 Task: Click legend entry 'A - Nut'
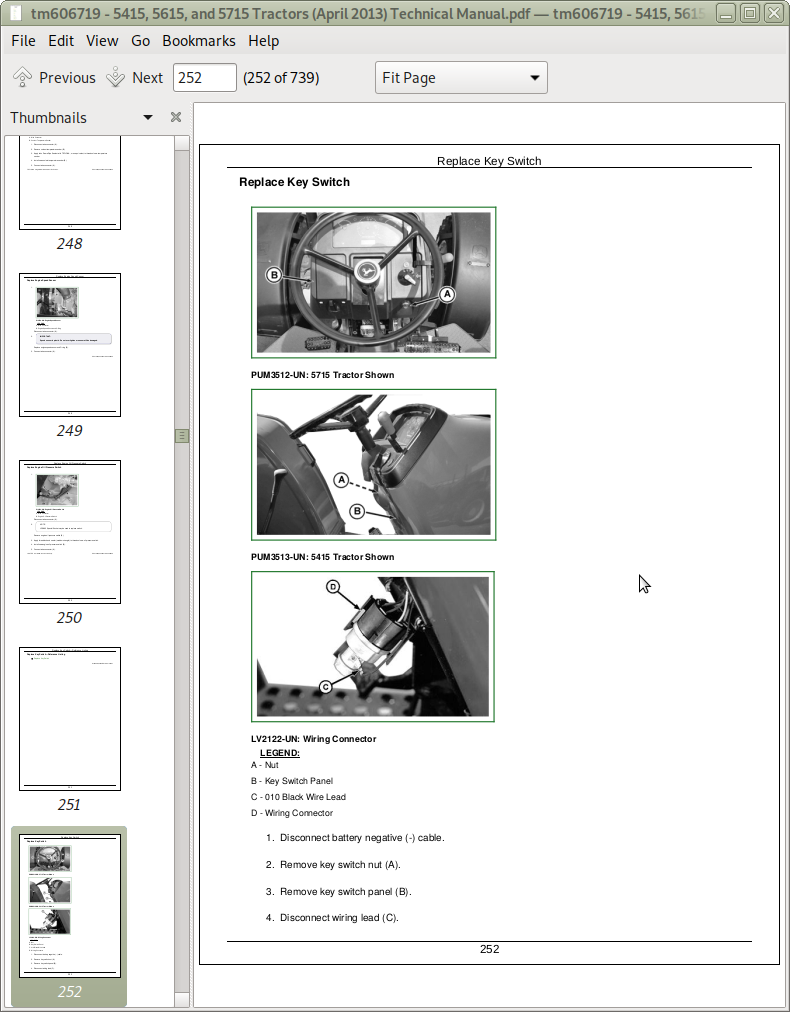[x=265, y=765]
